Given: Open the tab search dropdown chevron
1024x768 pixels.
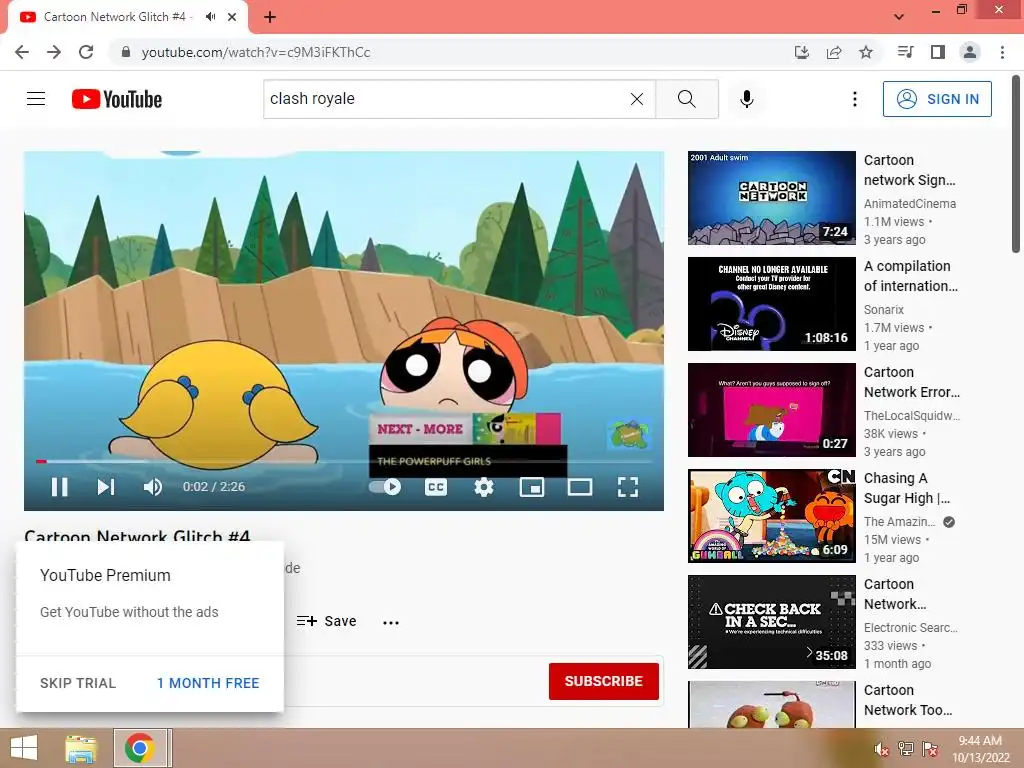Looking at the screenshot, I should [899, 16].
